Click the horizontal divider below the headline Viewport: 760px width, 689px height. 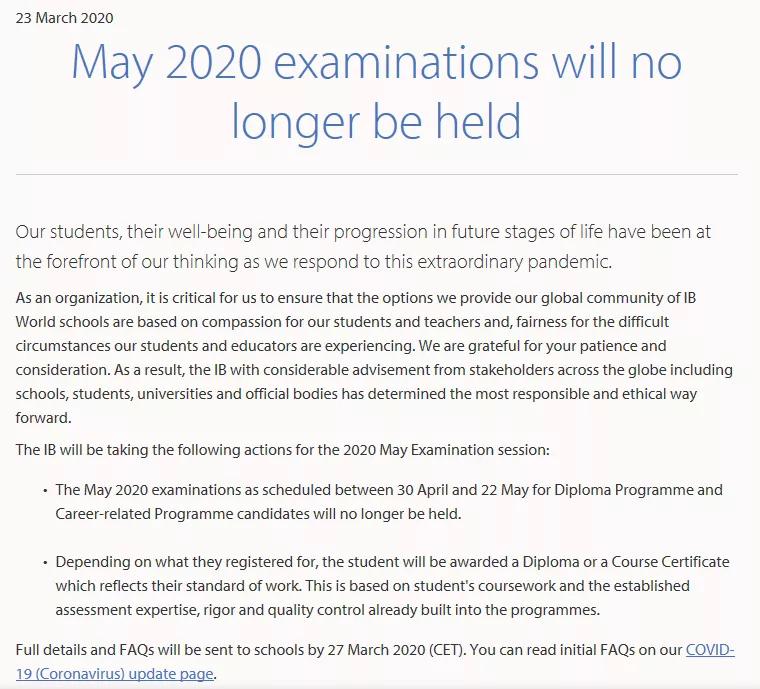(377, 174)
